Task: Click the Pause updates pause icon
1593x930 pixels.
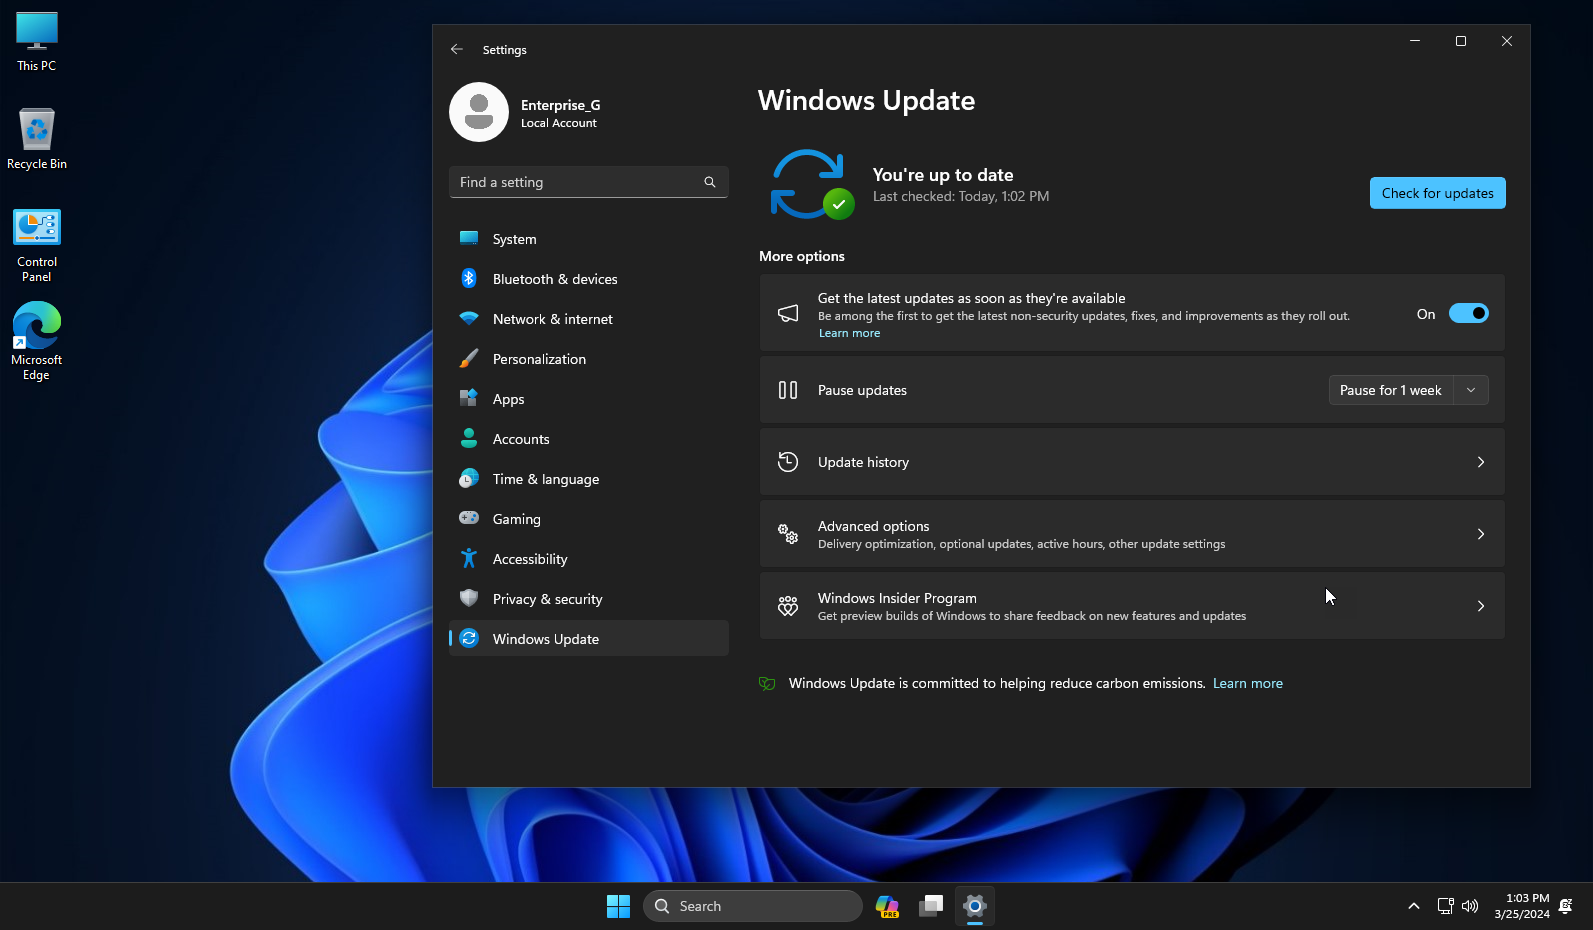Action: 788,390
